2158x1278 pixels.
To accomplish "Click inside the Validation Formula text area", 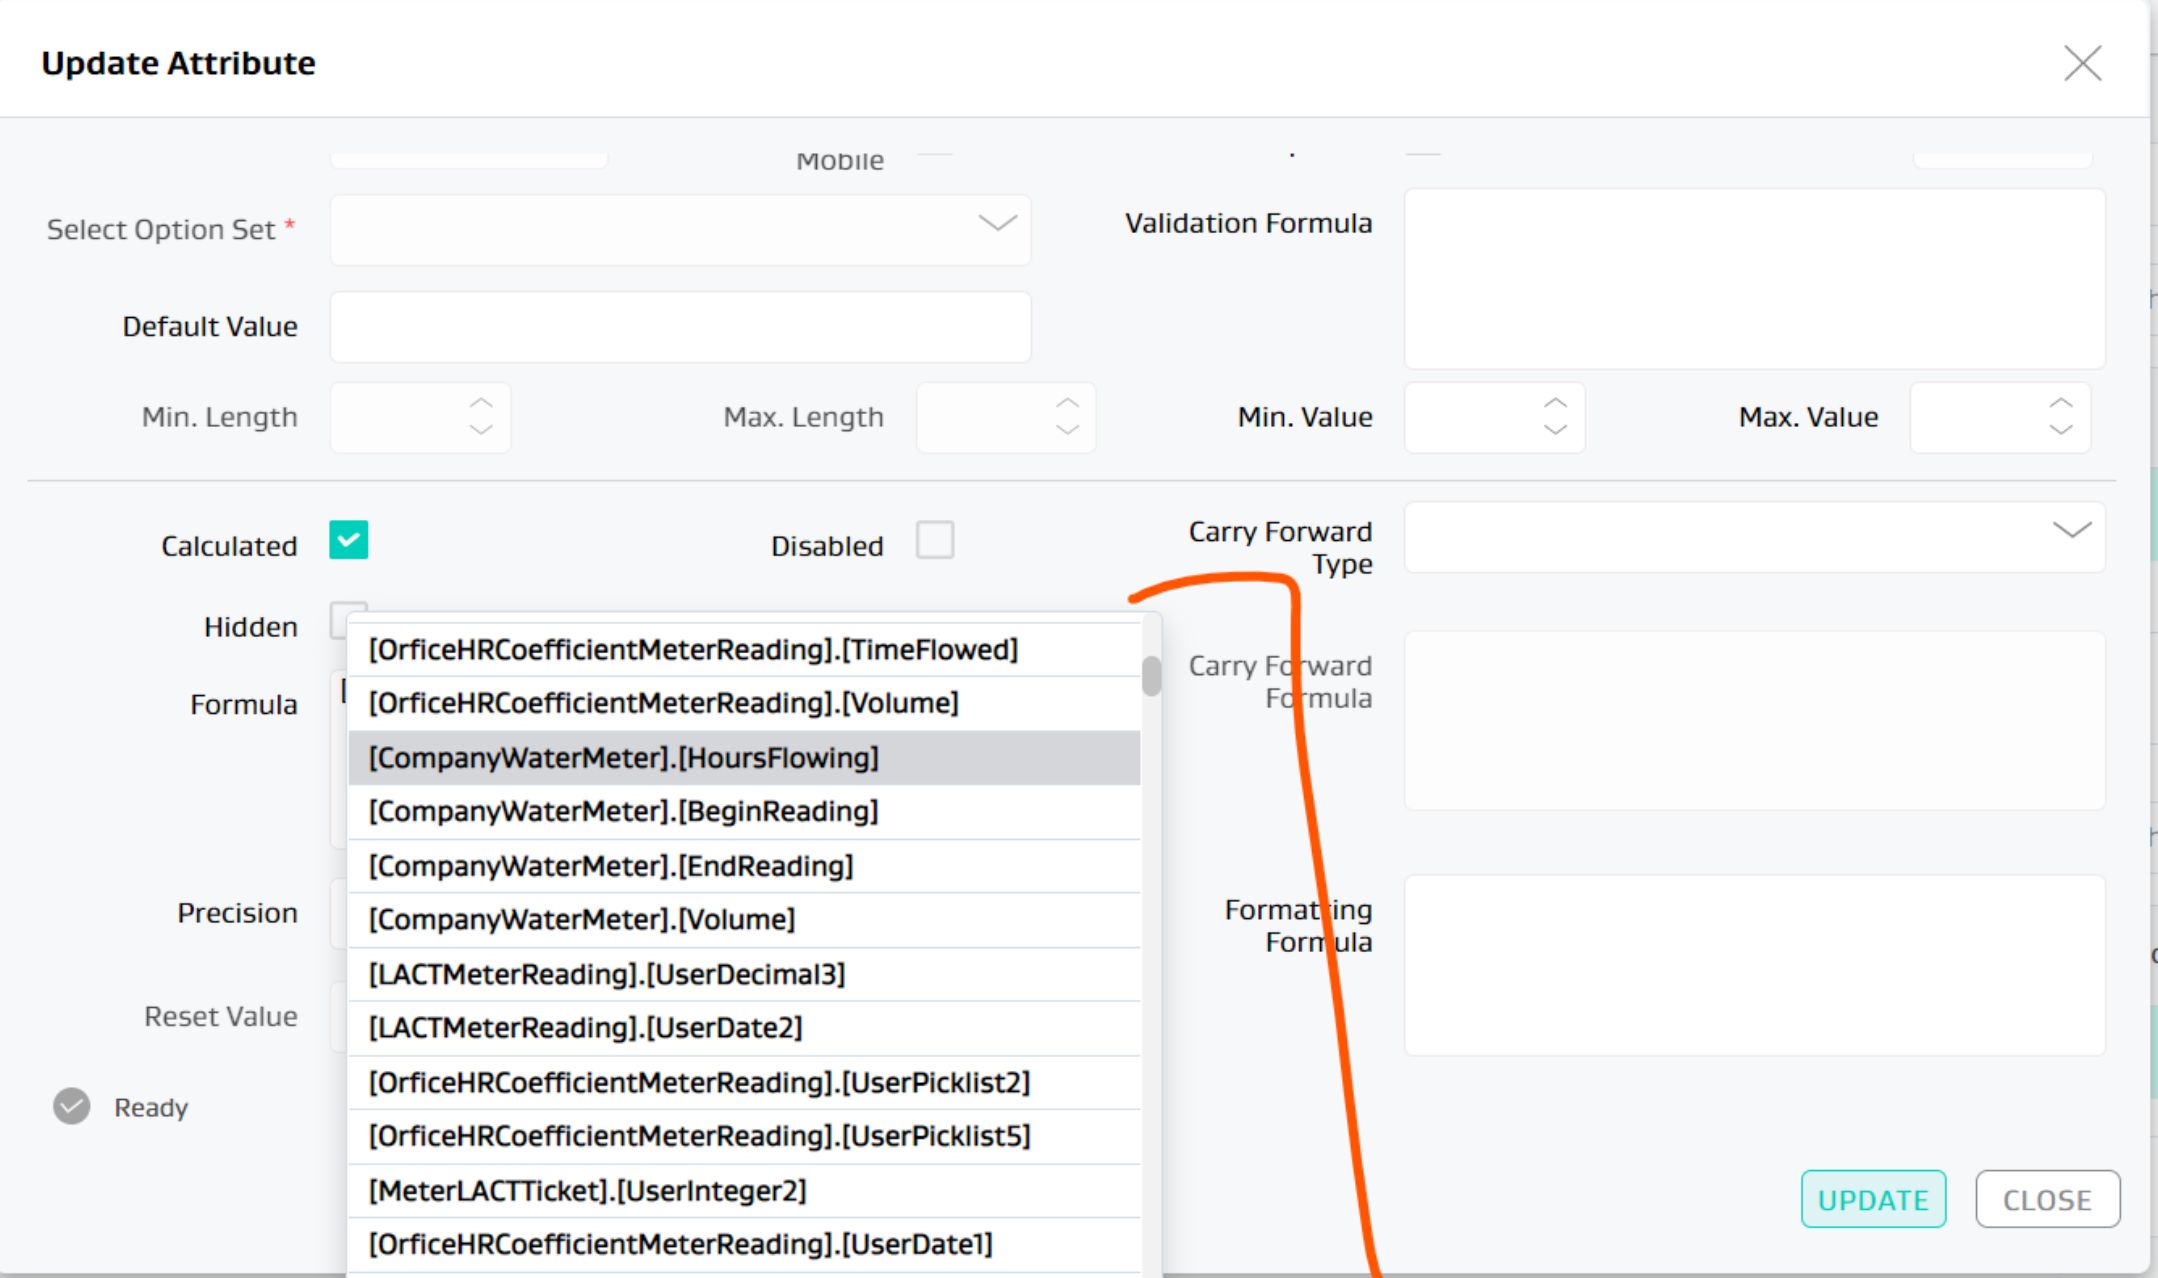I will (x=1754, y=279).
